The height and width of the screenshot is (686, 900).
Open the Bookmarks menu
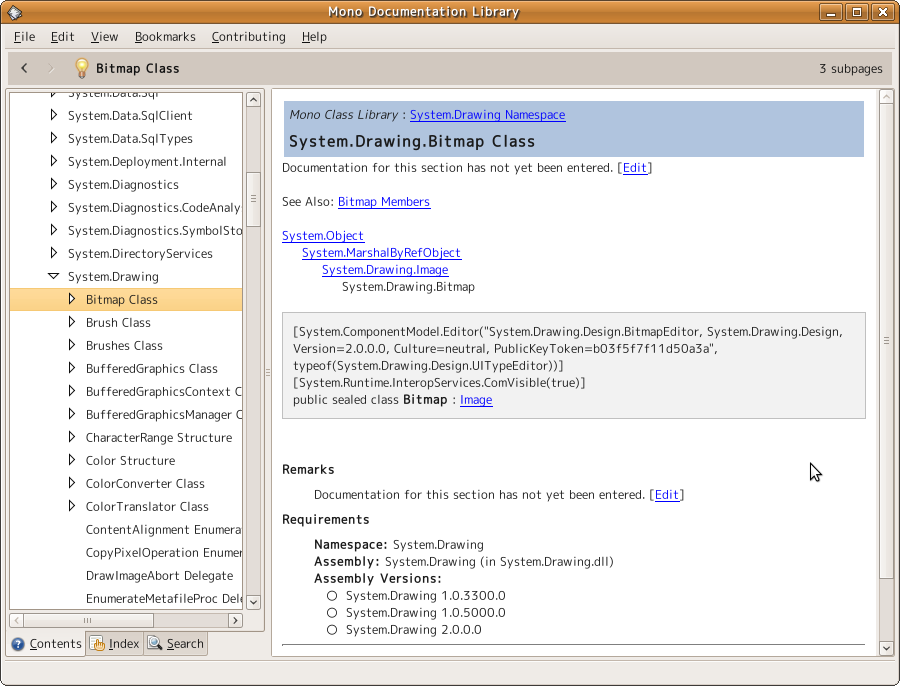point(165,37)
